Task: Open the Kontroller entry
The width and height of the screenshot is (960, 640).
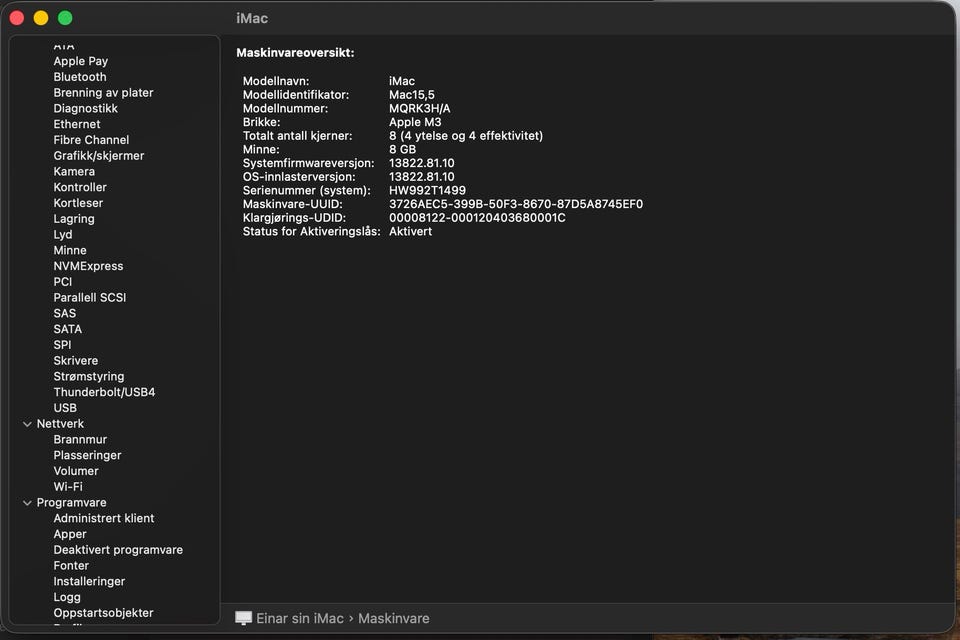Action: pos(80,187)
